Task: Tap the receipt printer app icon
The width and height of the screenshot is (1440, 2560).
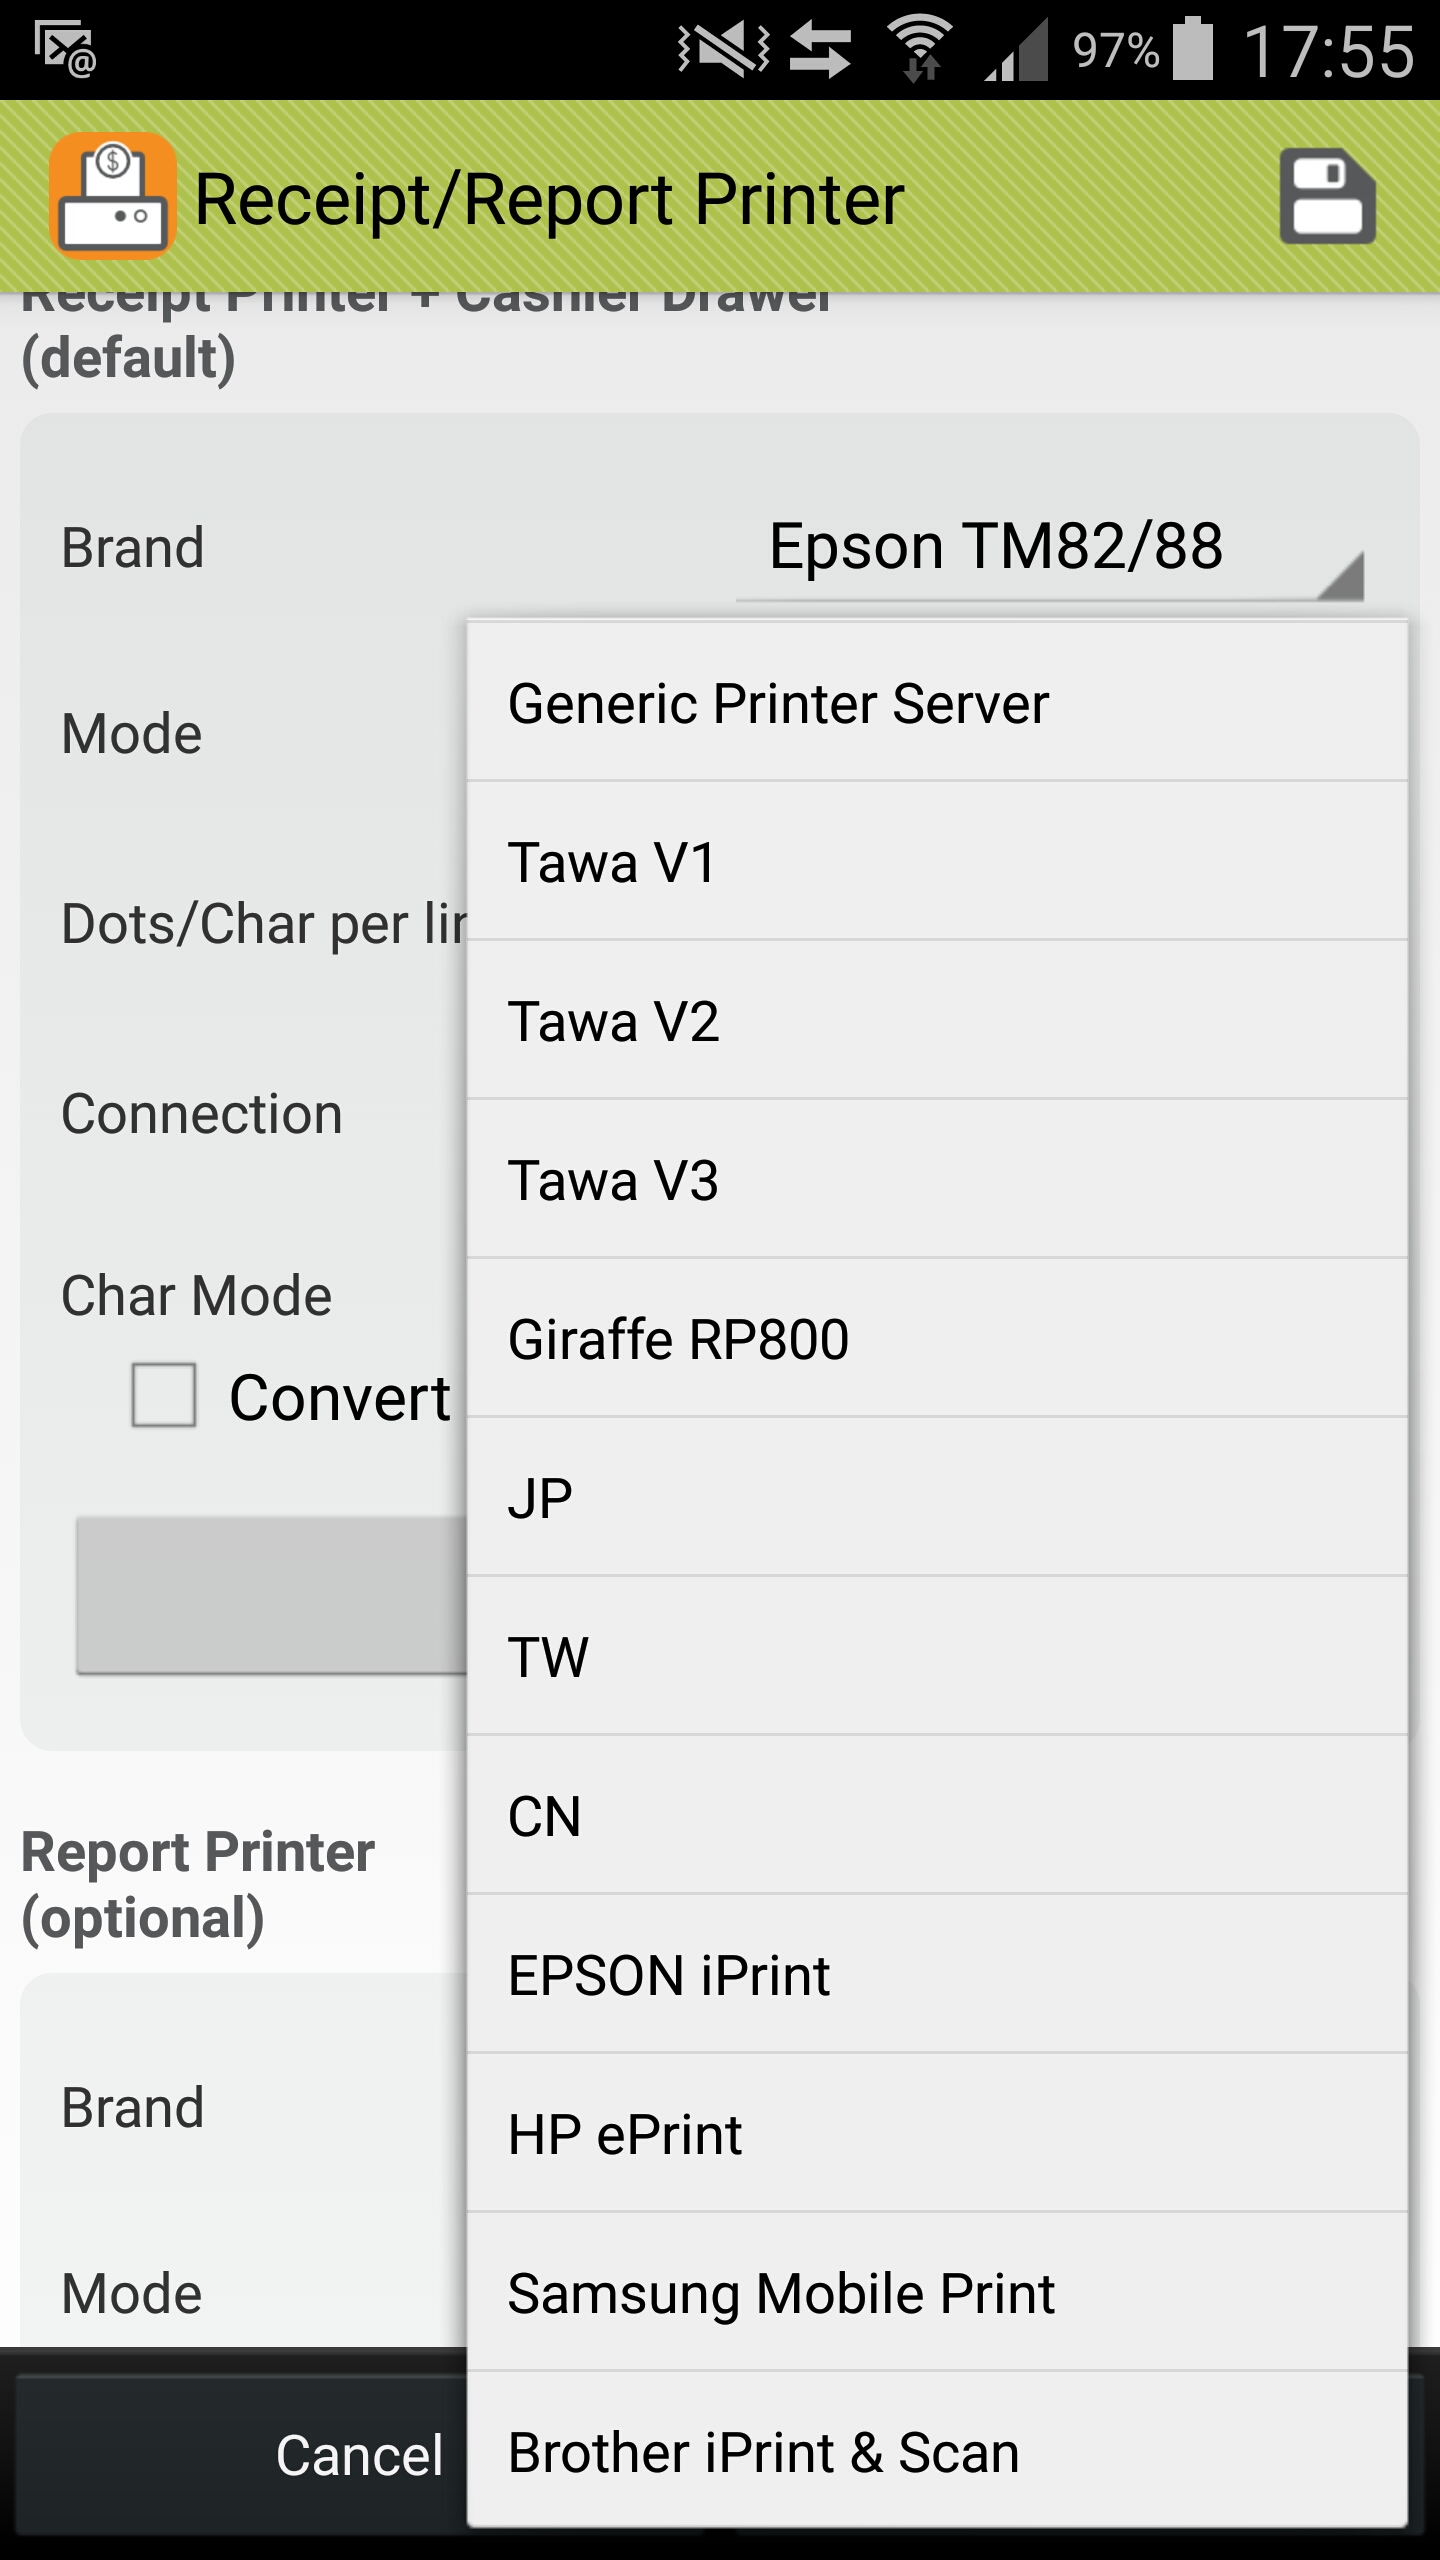Action: [113, 196]
